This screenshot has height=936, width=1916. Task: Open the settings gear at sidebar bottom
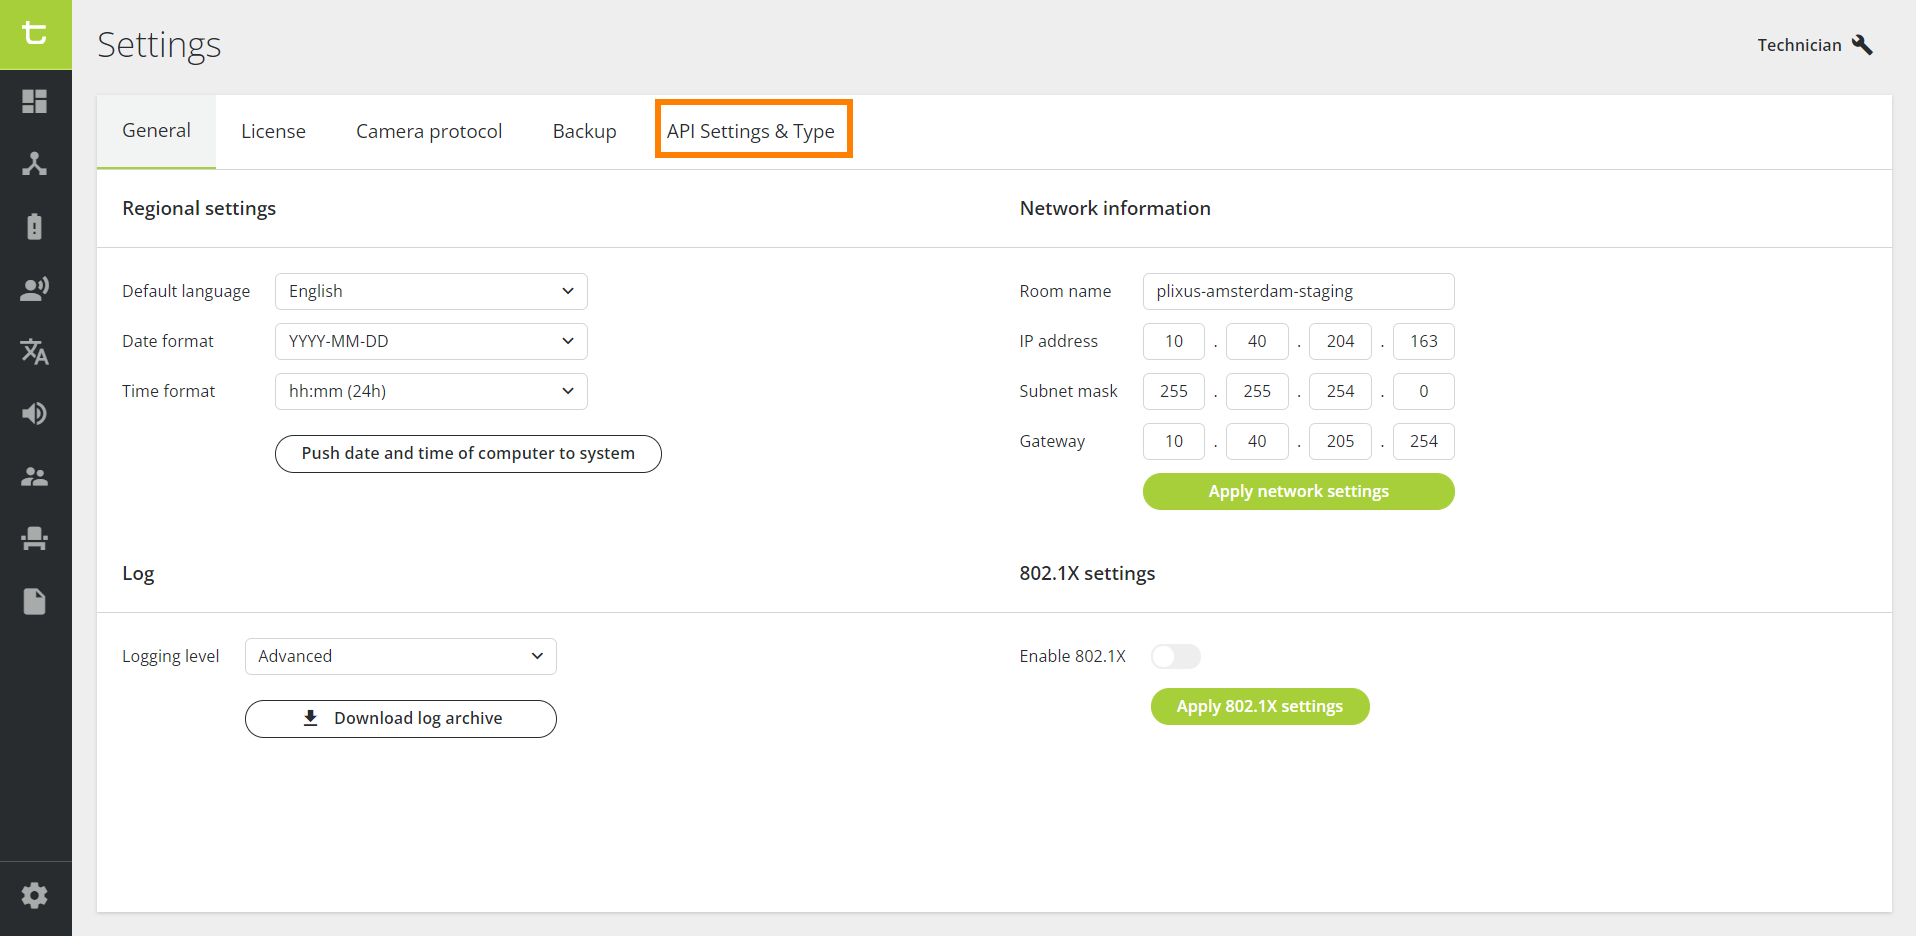tap(35, 896)
